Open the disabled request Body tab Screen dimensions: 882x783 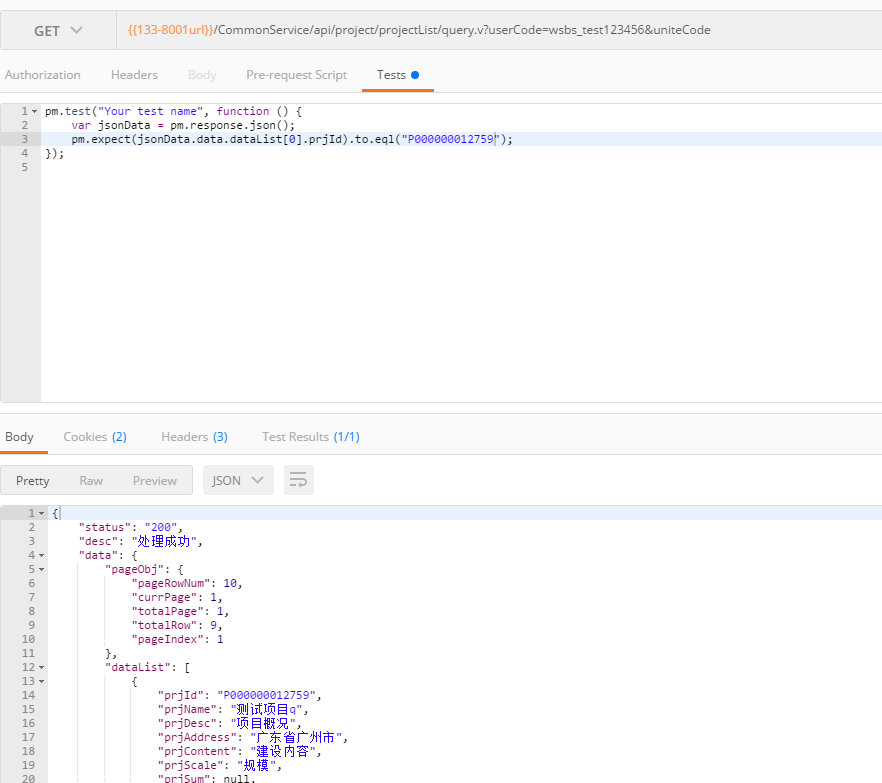click(x=202, y=75)
